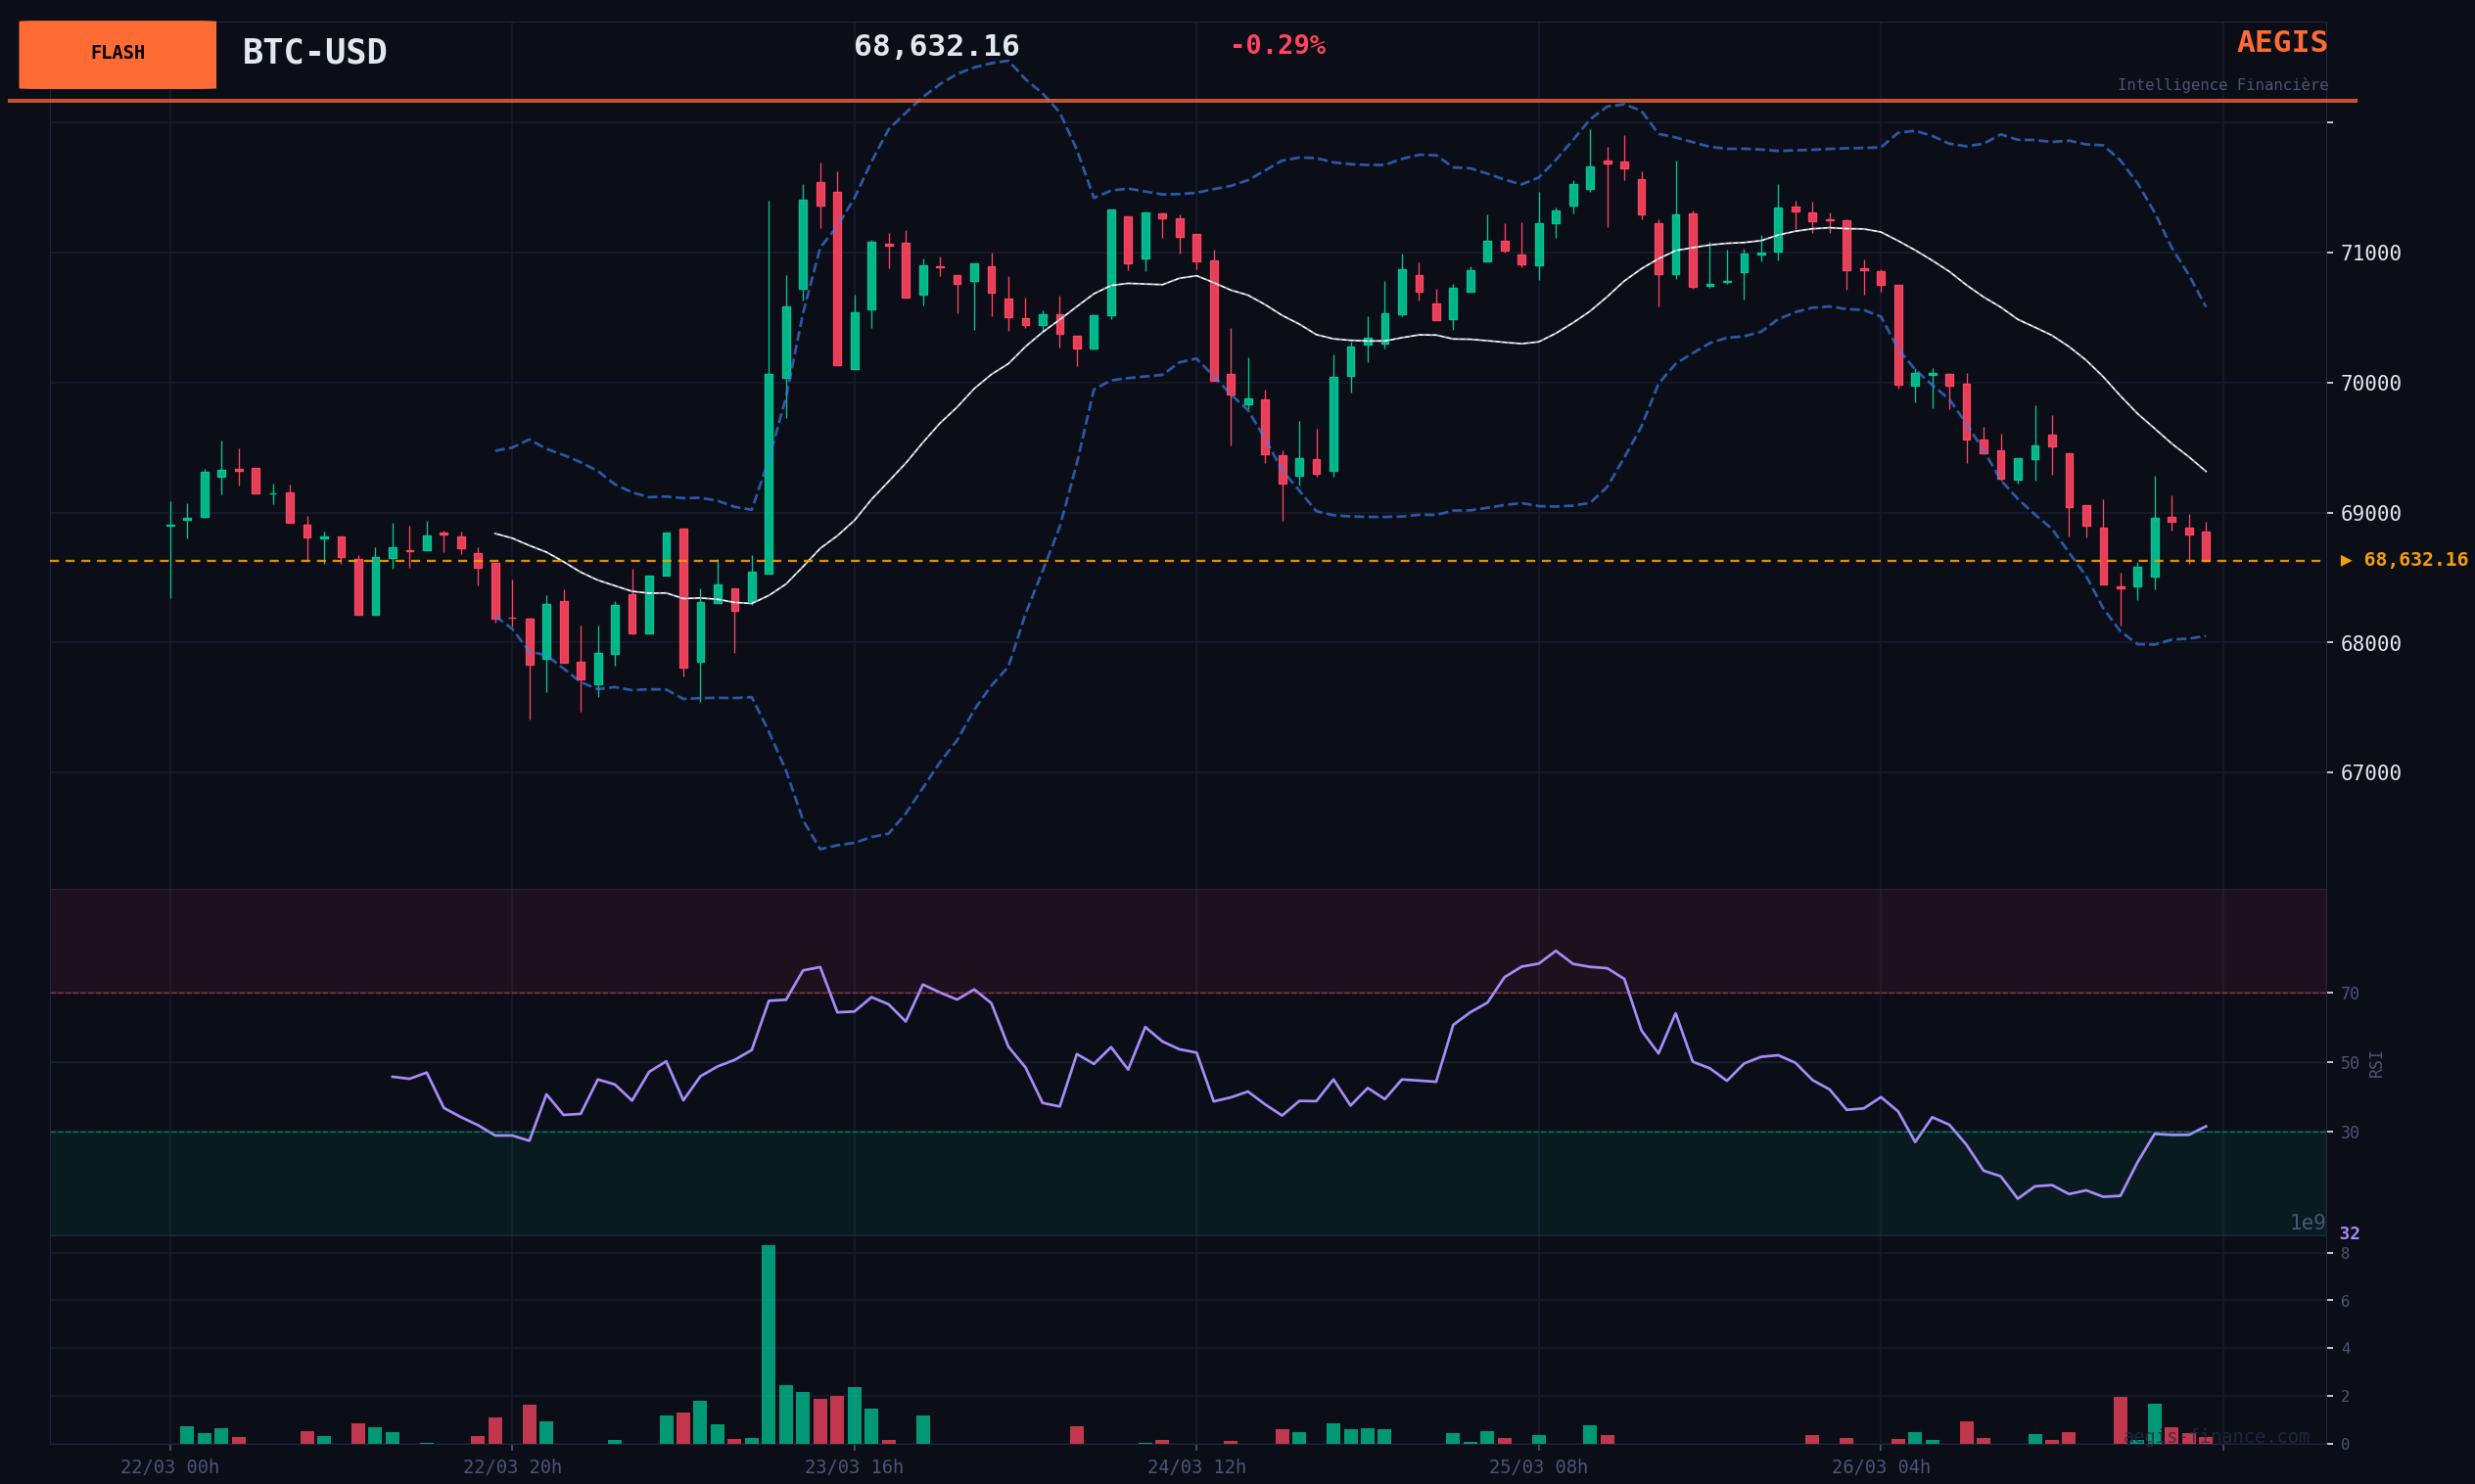Image resolution: width=2475 pixels, height=1484 pixels.
Task: Select the 70000 price axis label
Action: [x=2370, y=383]
